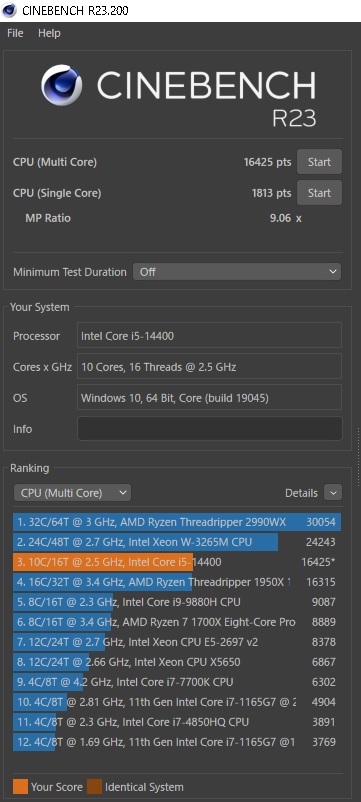Open the File menu
The width and height of the screenshot is (361, 802).
pos(15,33)
